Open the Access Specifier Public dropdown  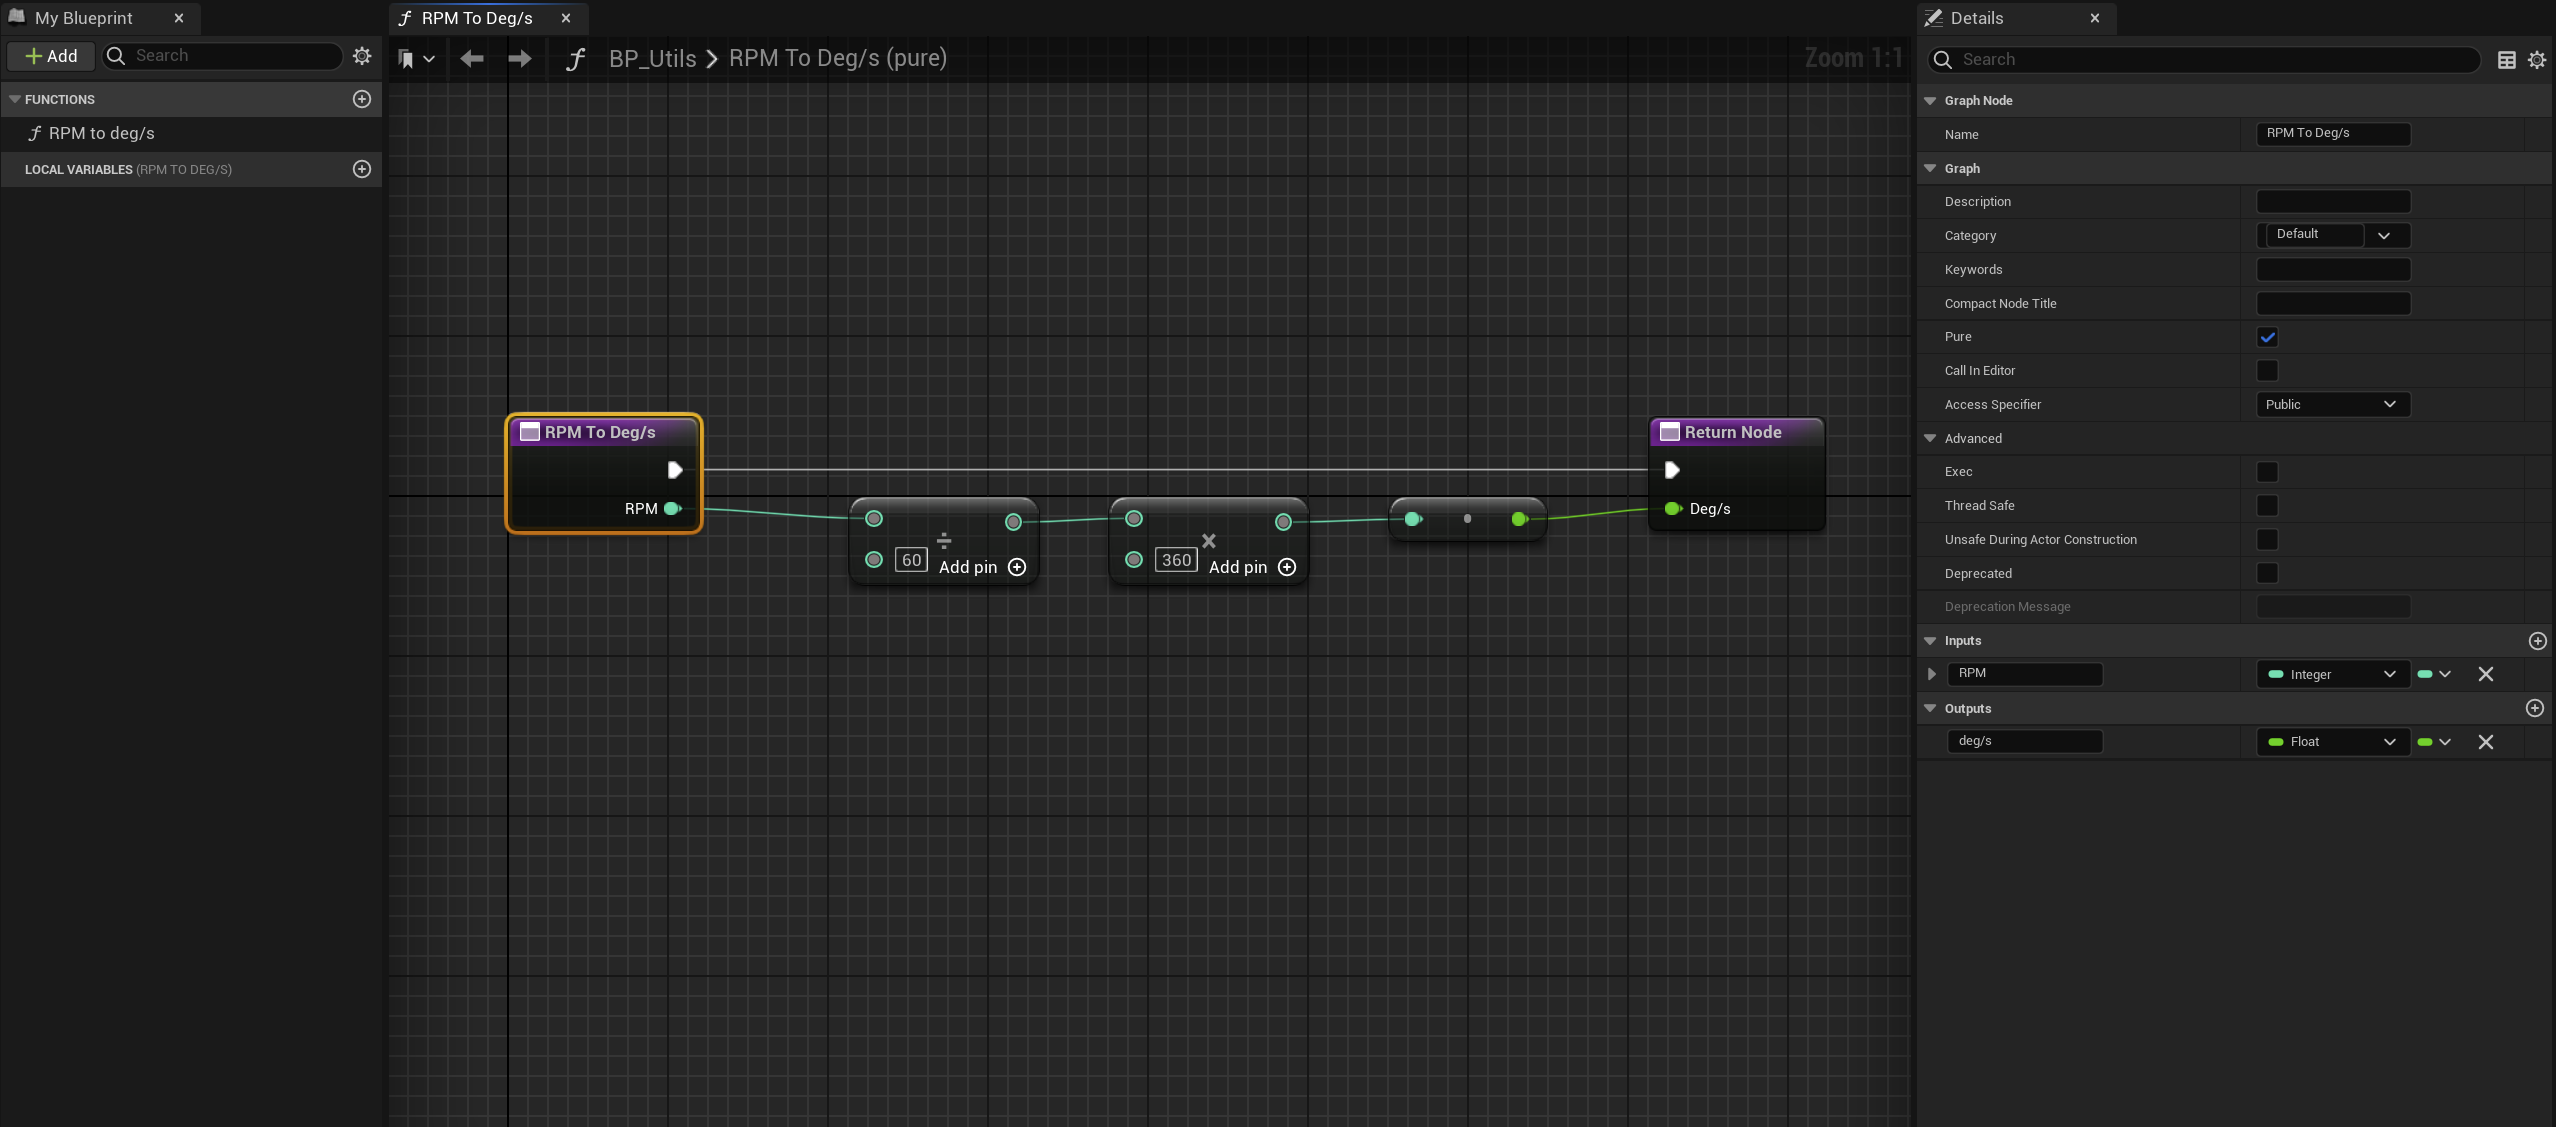click(2332, 404)
